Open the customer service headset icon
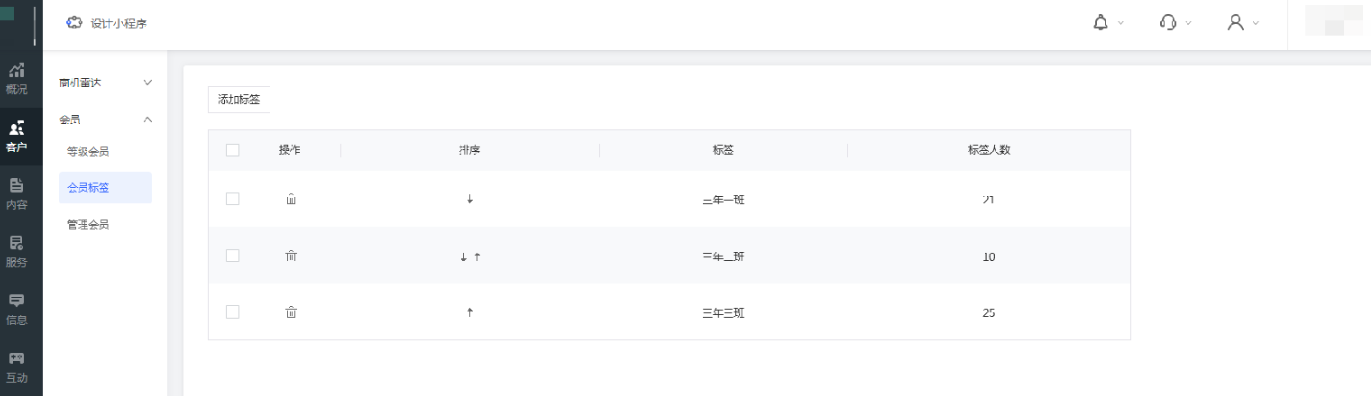The image size is (1371, 396). pos(1168,22)
